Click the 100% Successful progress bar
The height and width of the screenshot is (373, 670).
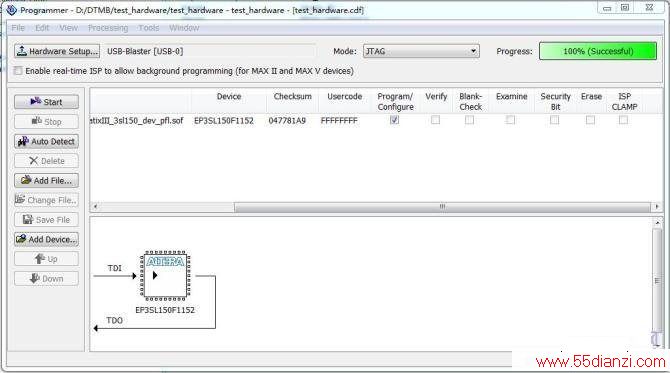tap(598, 51)
